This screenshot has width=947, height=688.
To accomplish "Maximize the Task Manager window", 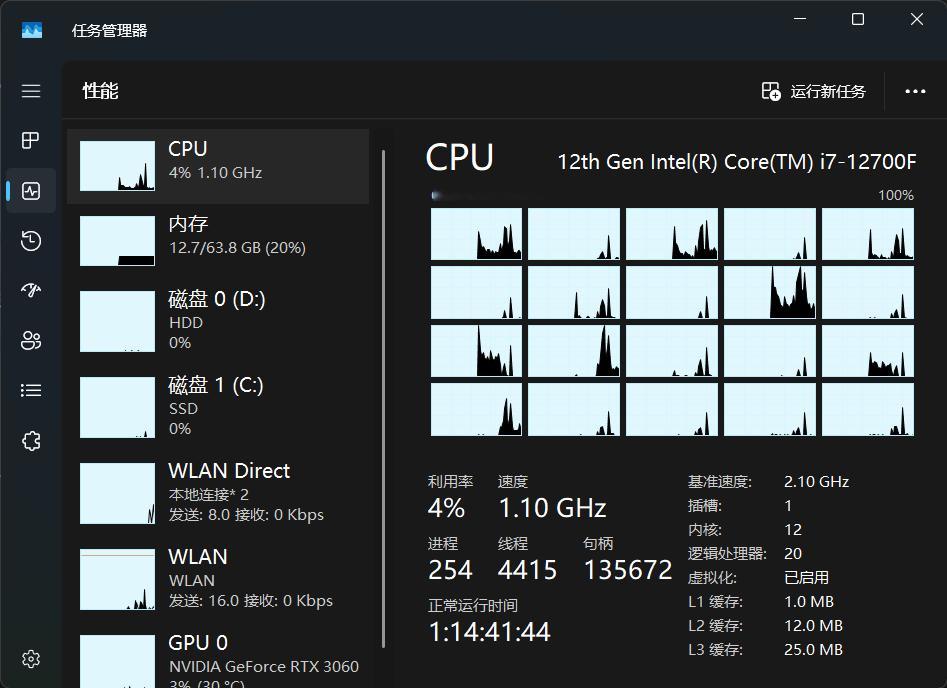I will [858, 19].
